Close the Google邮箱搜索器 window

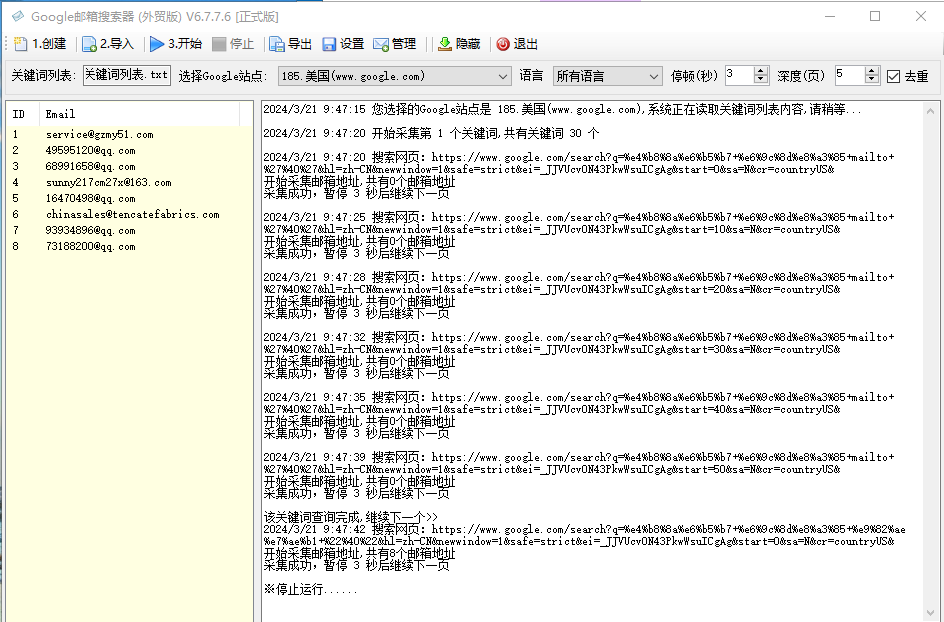(x=921, y=16)
